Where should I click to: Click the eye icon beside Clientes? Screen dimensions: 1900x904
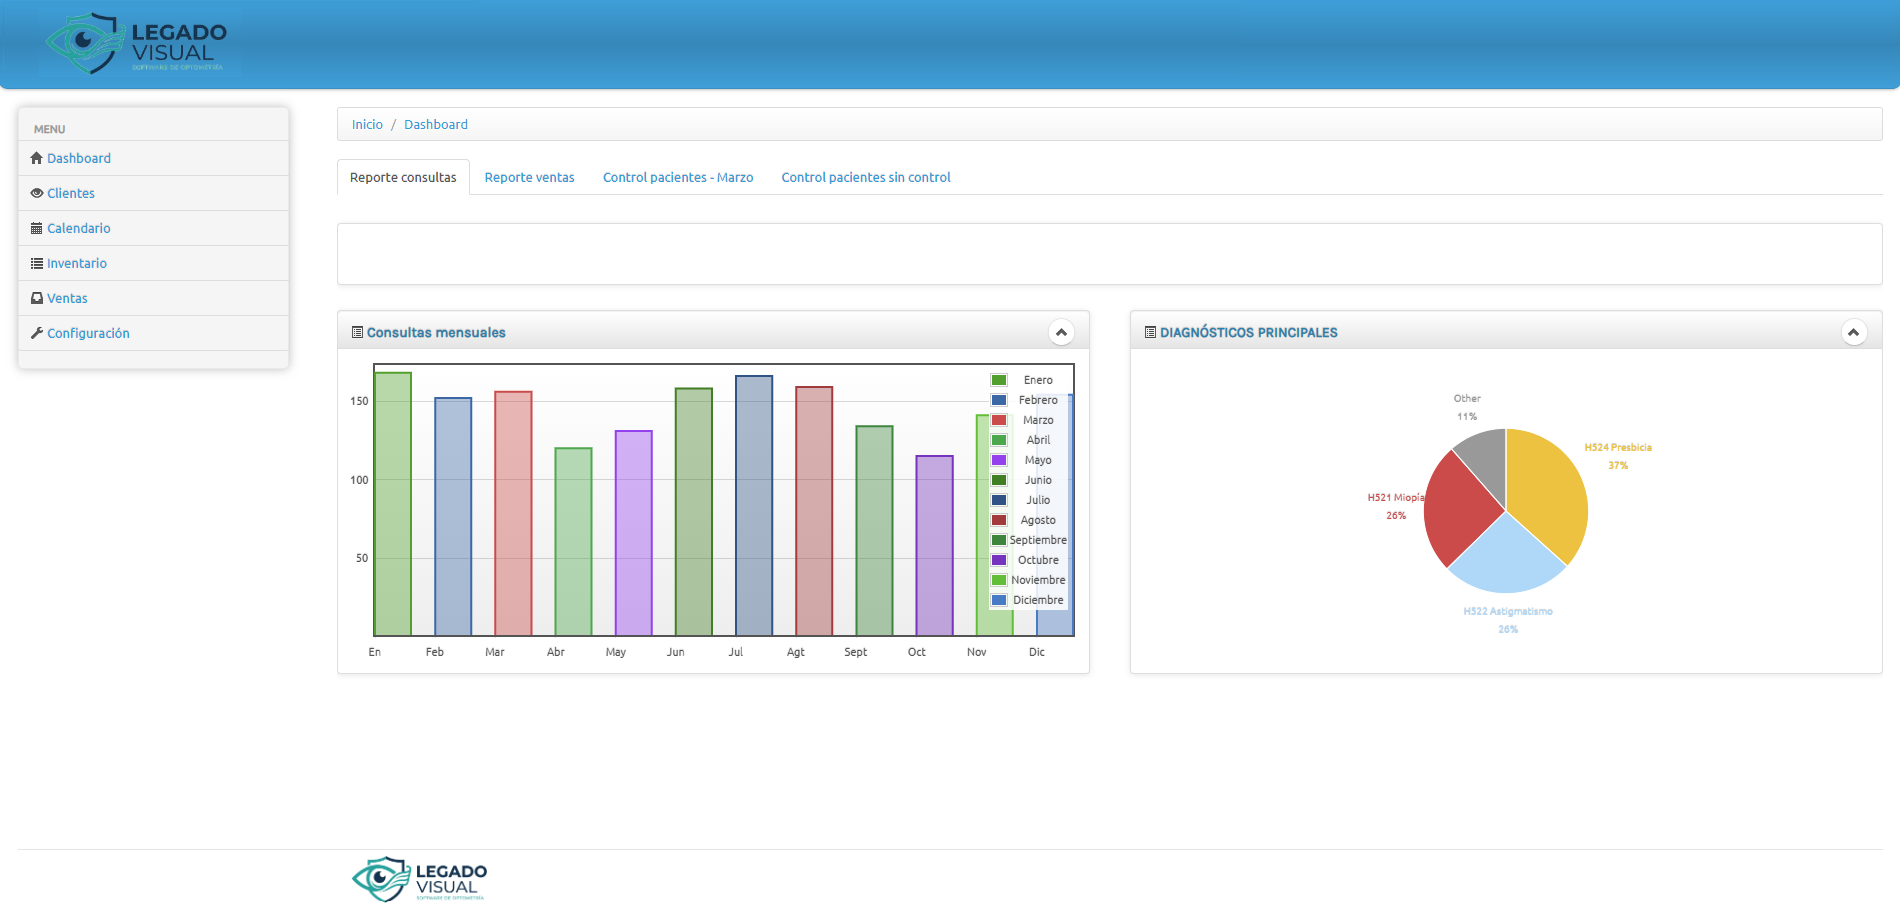[x=37, y=193]
